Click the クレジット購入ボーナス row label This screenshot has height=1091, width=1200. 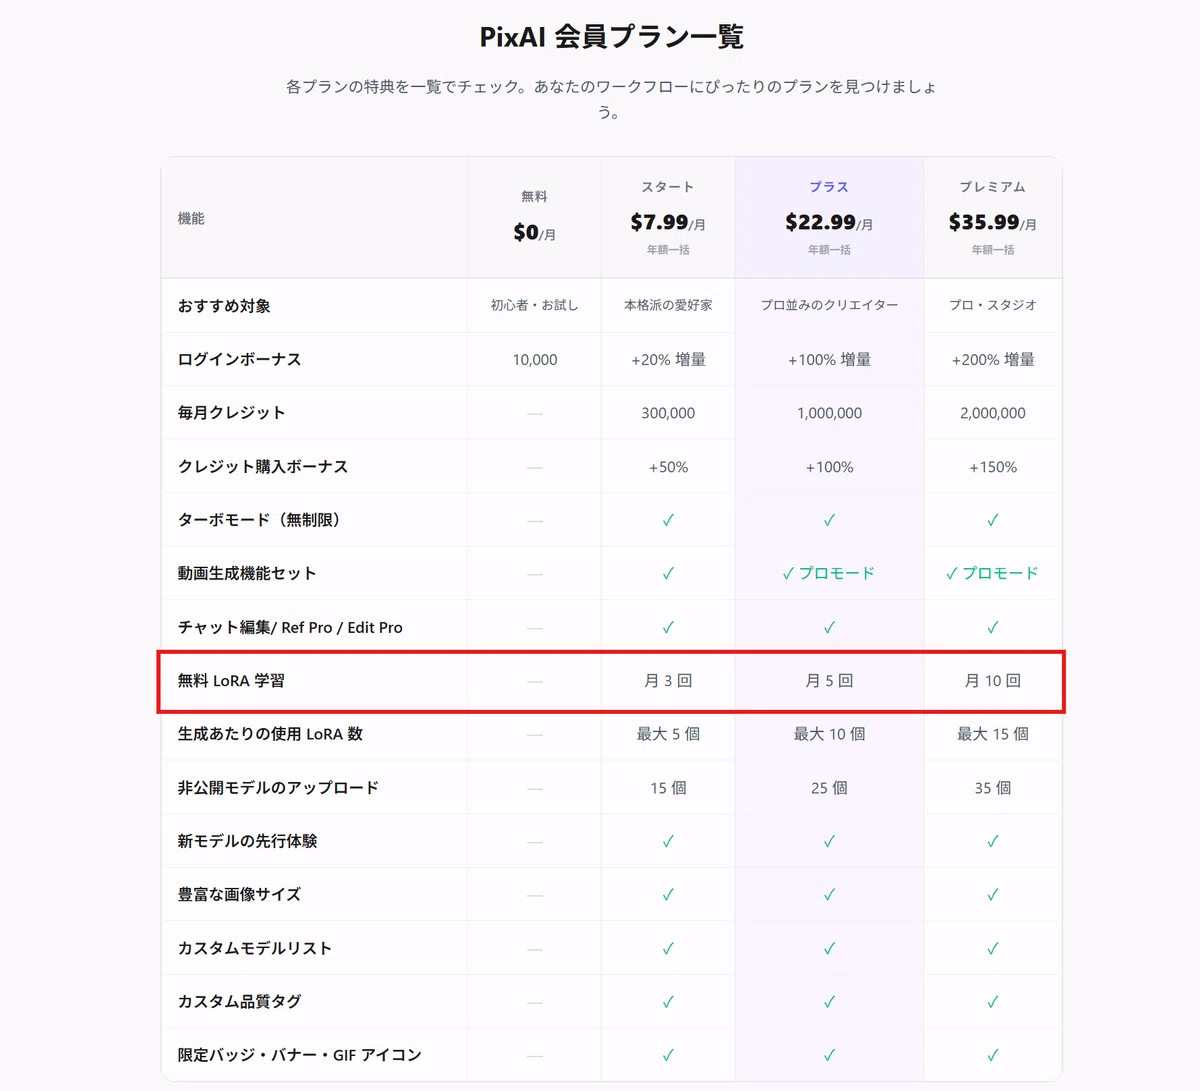pyautogui.click(x=263, y=466)
